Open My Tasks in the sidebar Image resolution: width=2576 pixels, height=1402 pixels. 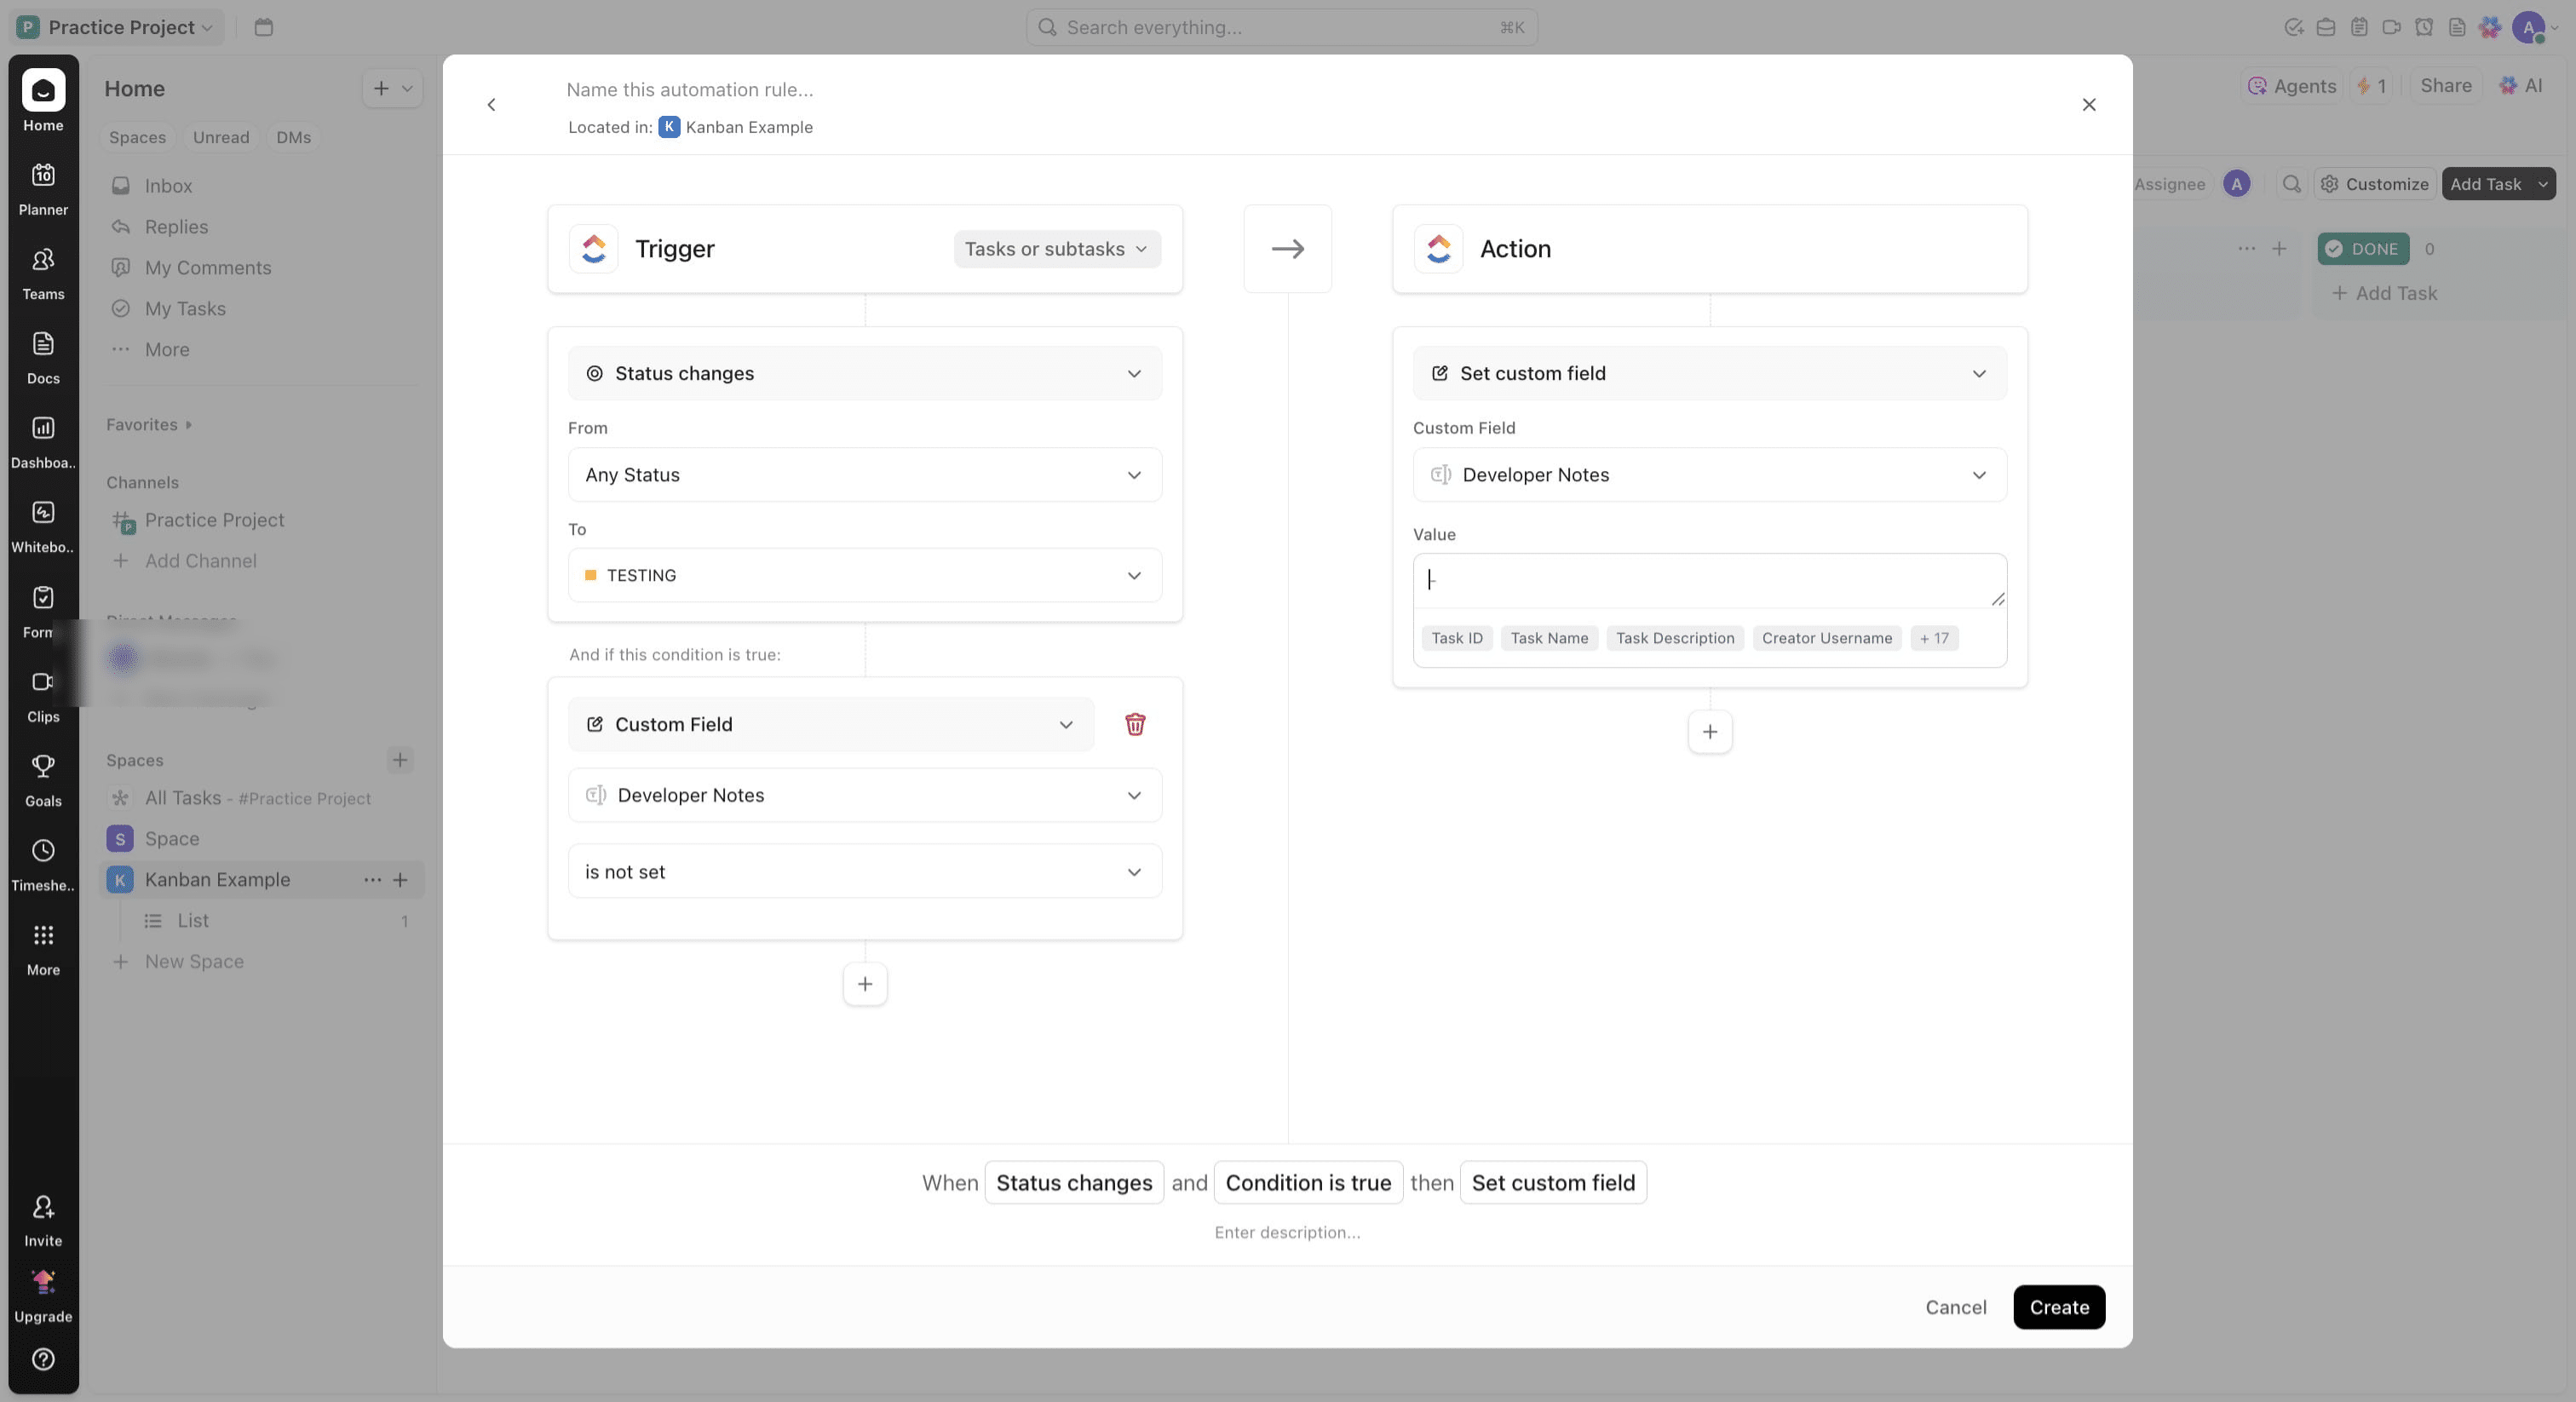click(x=185, y=309)
